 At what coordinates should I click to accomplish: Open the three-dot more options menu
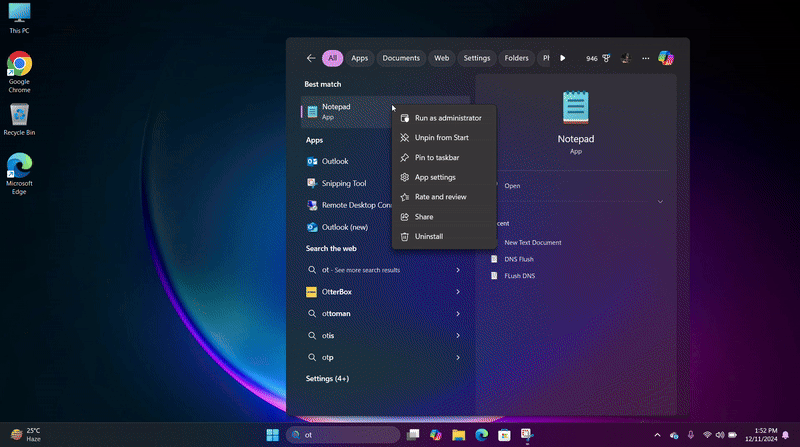(x=645, y=58)
